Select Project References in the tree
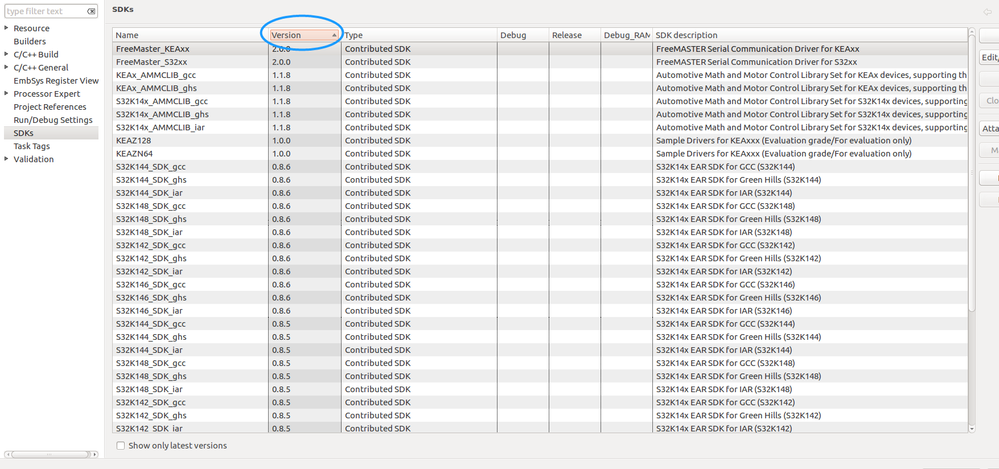 pyautogui.click(x=50, y=107)
